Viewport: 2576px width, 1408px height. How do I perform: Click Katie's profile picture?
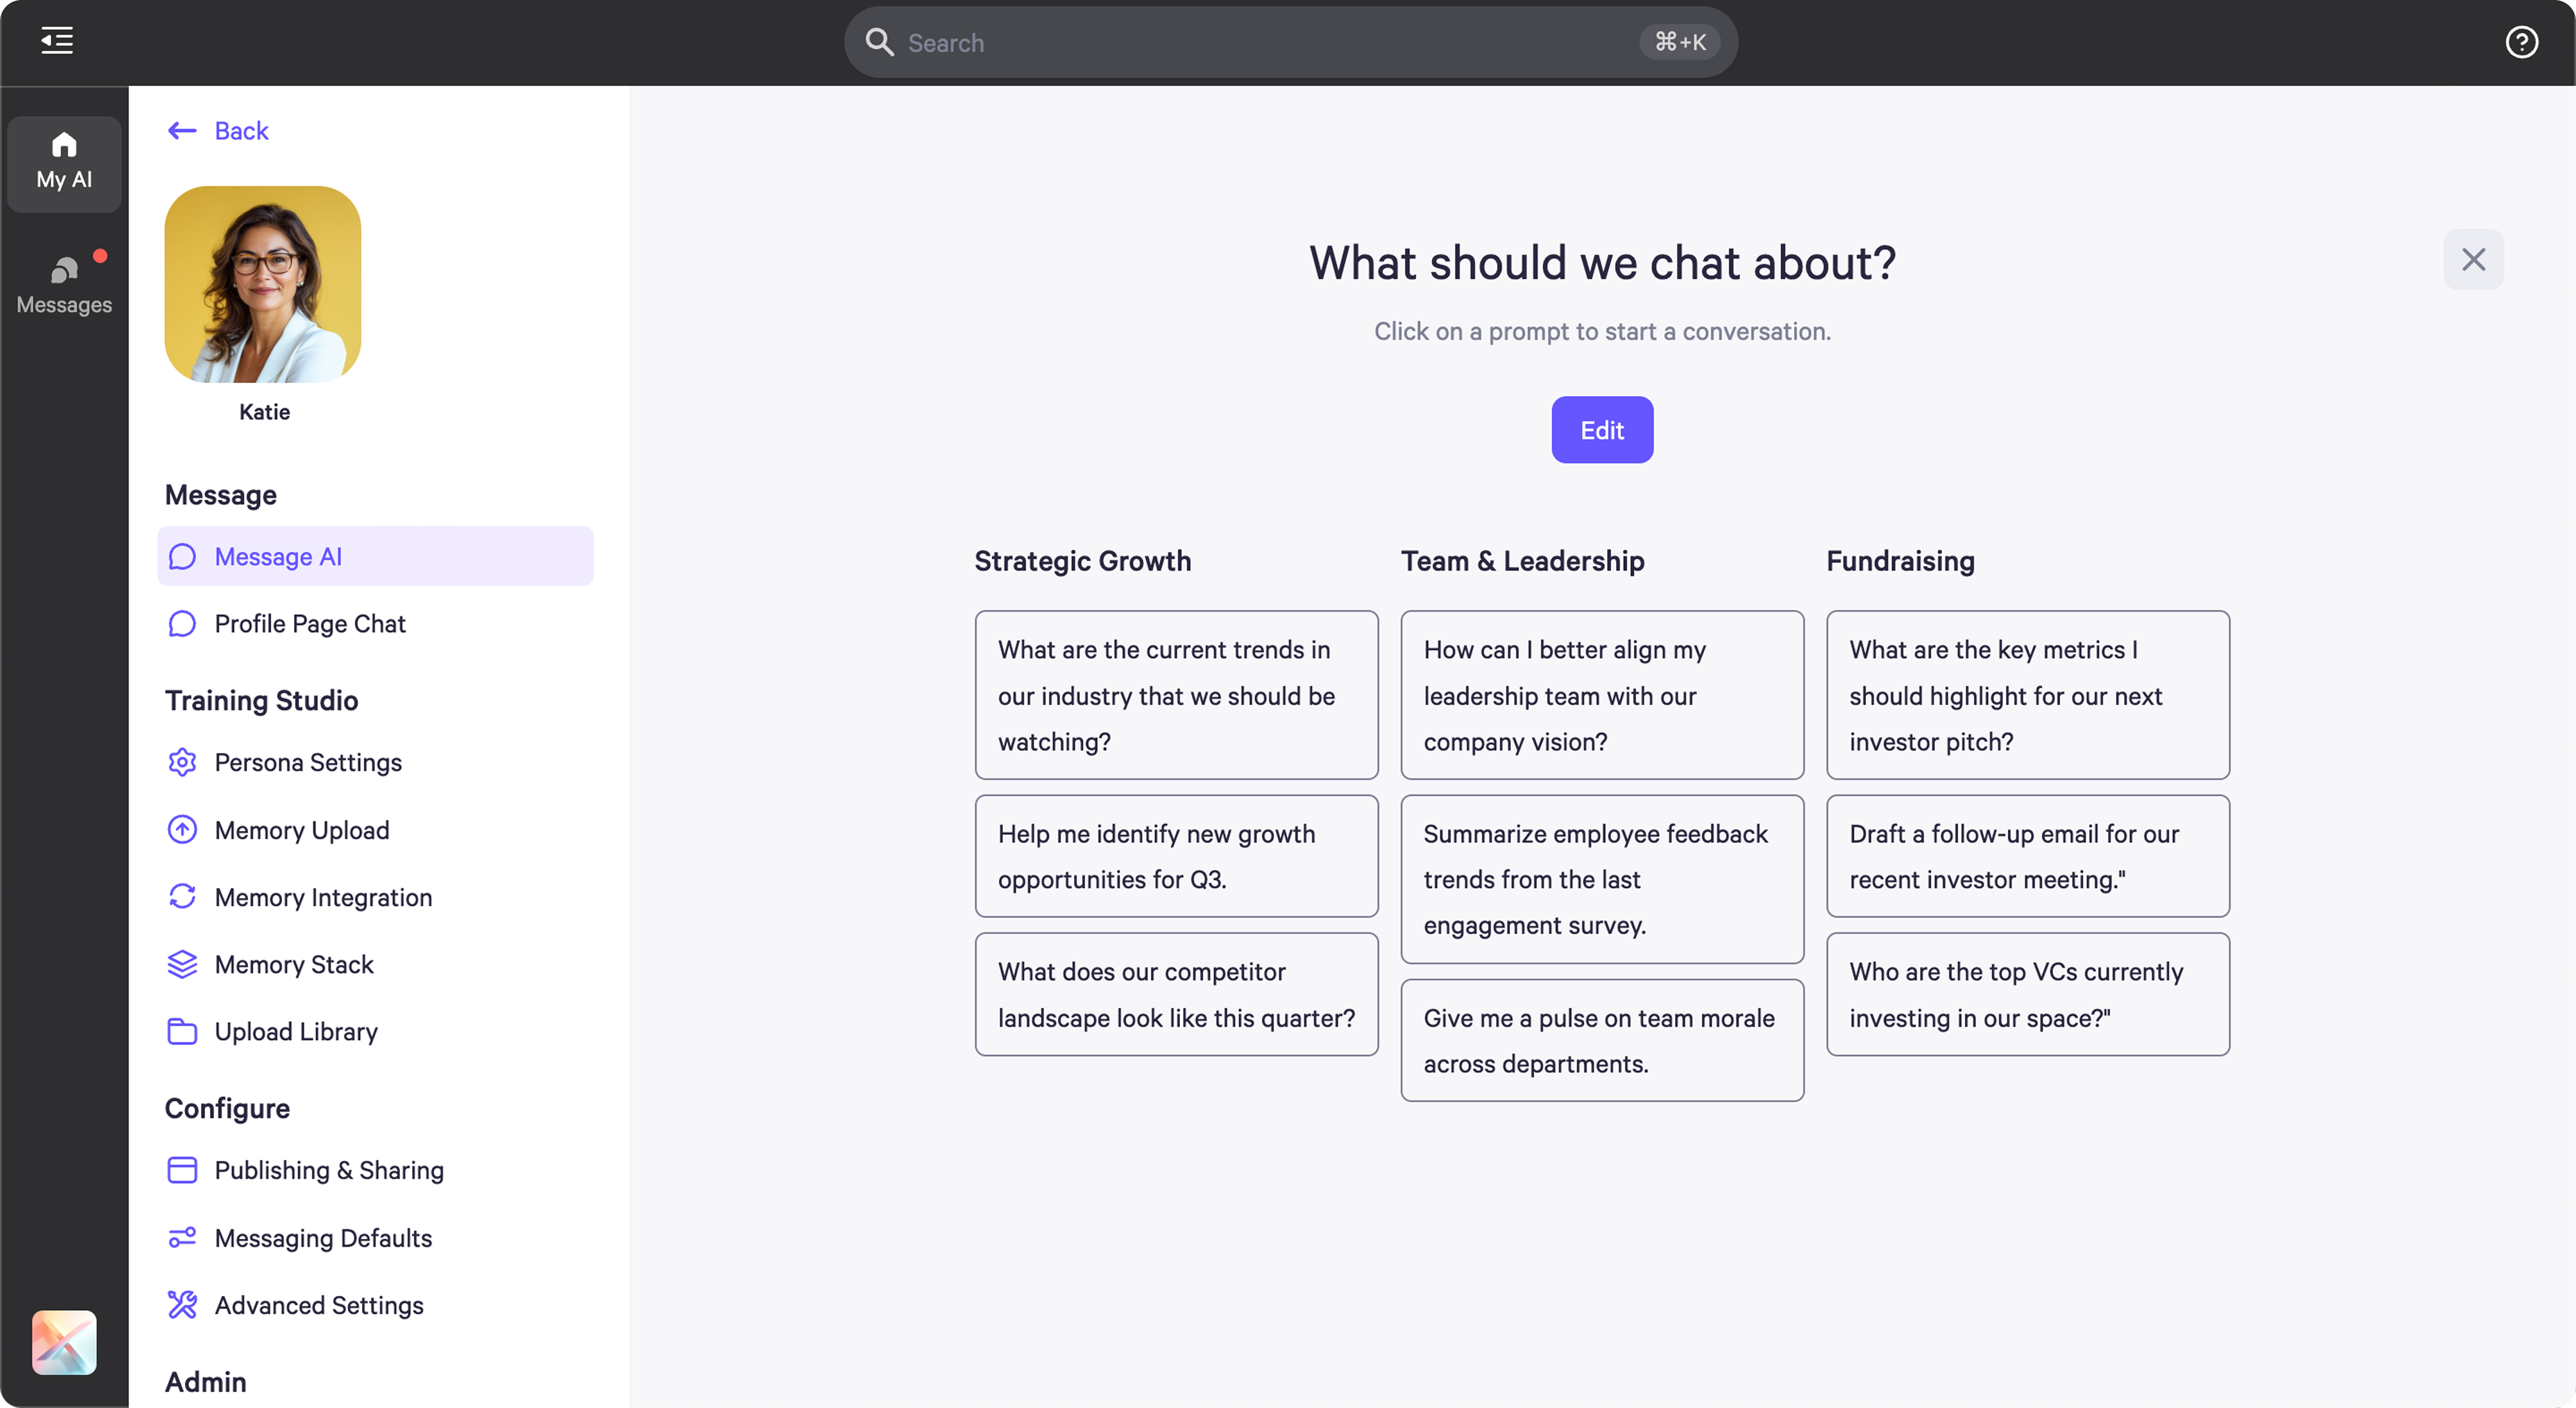pos(262,284)
